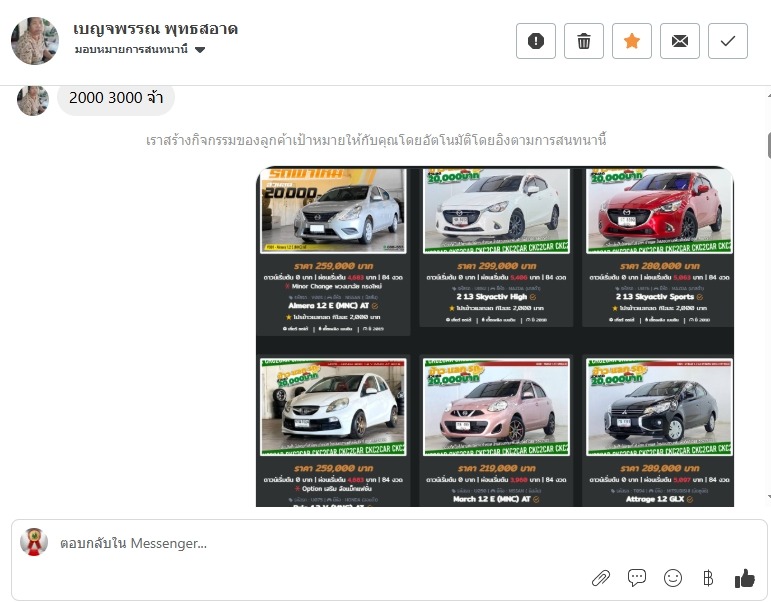The width and height of the screenshot is (771, 602).
Task: Click page avatar next to reply box
Action: pos(34,542)
